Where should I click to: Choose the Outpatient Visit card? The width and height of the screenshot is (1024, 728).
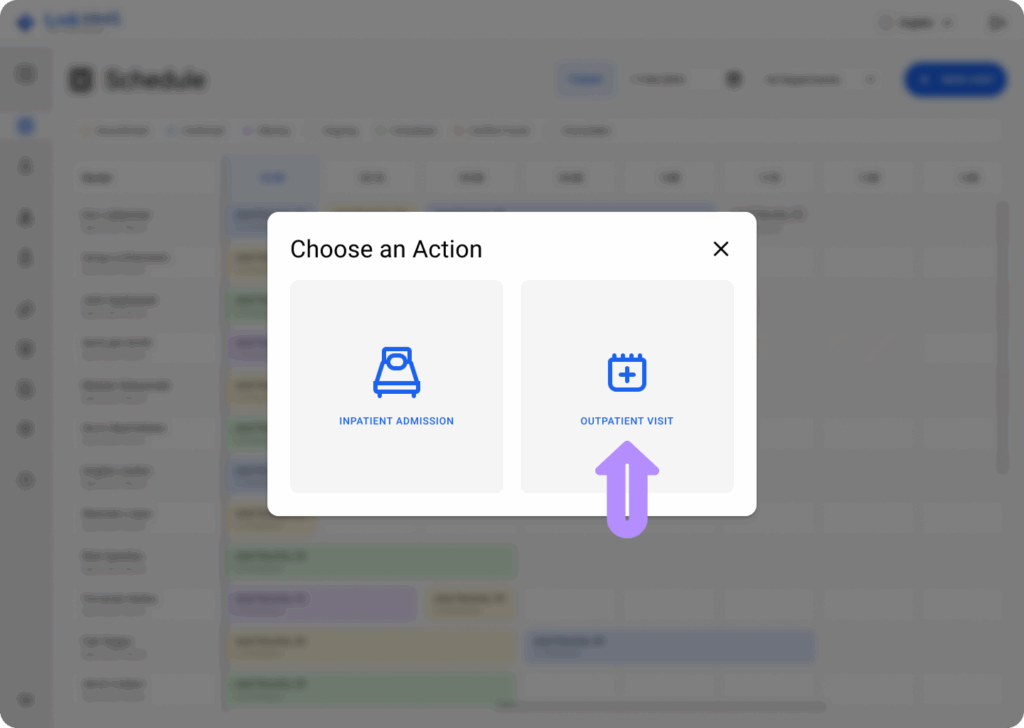pos(627,387)
